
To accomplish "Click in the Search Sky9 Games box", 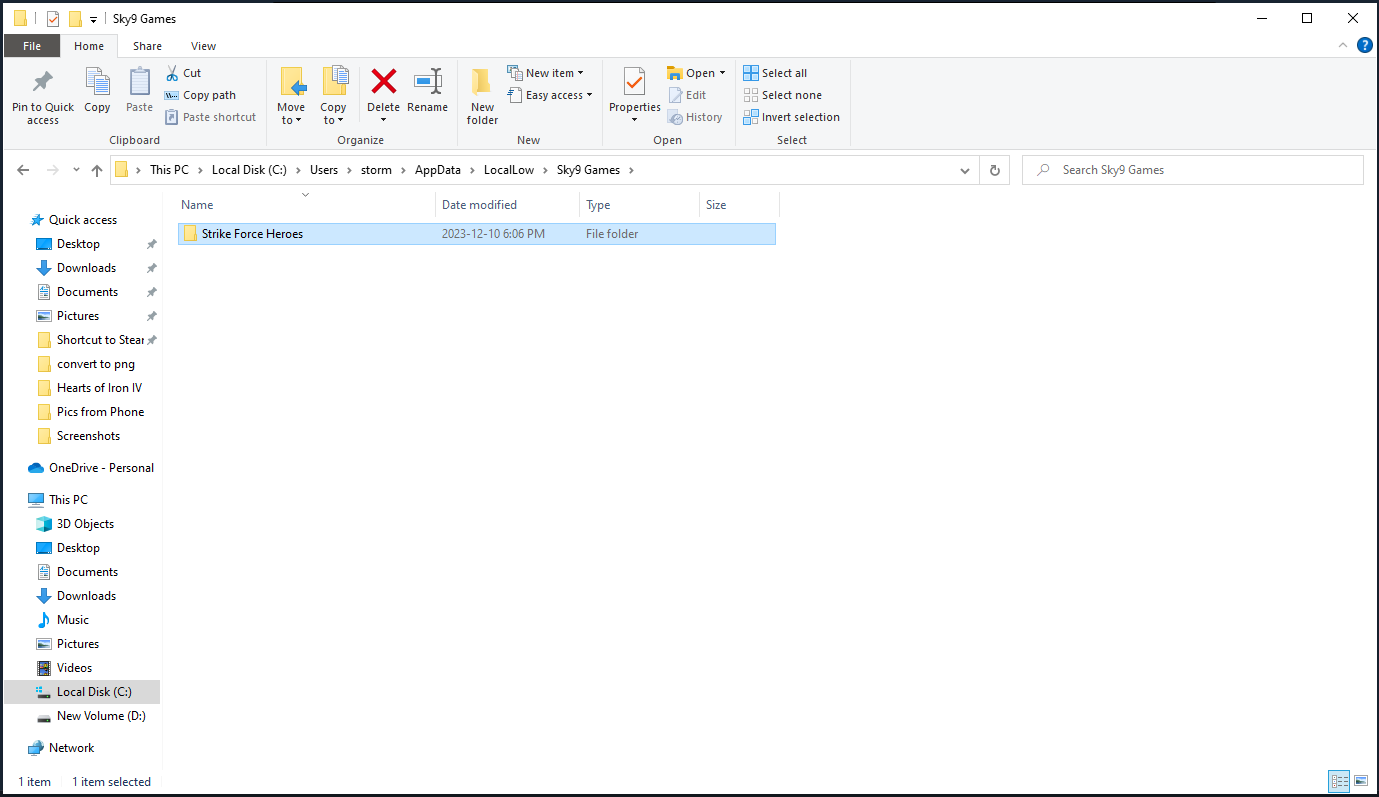I will [x=1193, y=170].
